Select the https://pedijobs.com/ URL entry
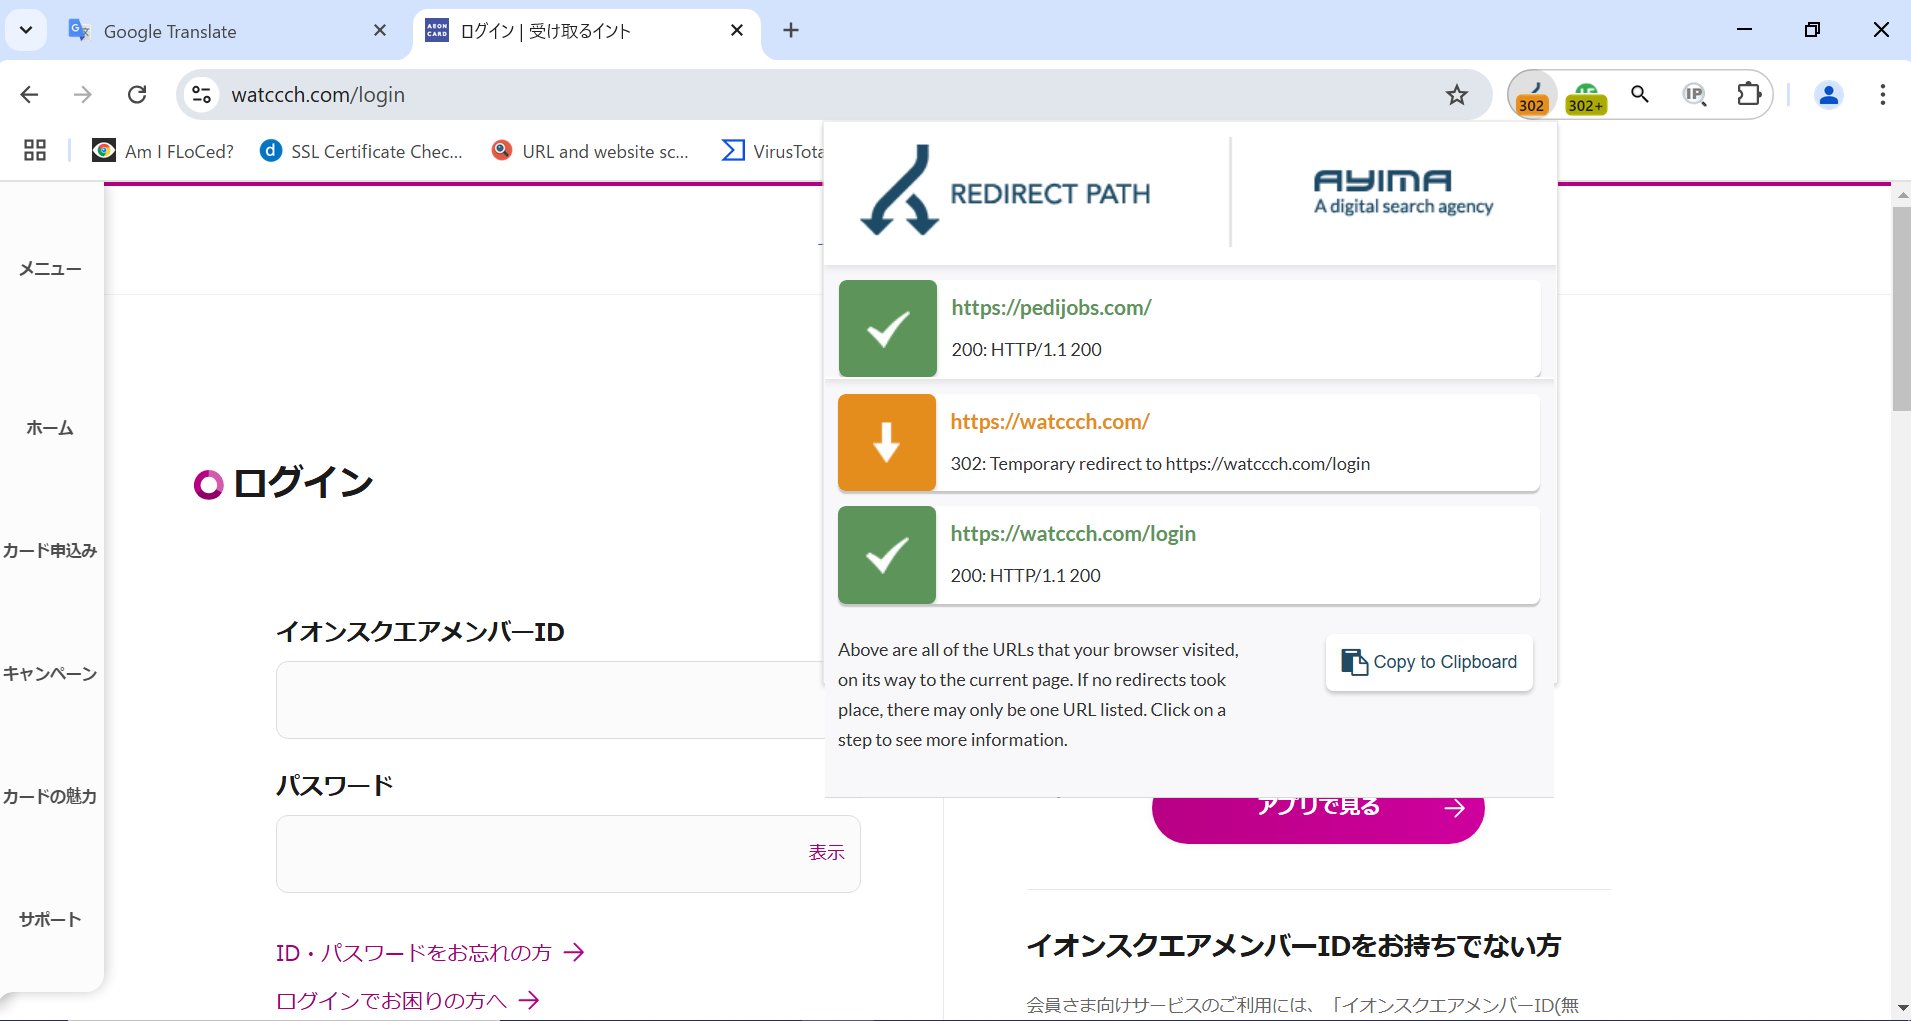This screenshot has width=1911, height=1021. coord(1051,308)
